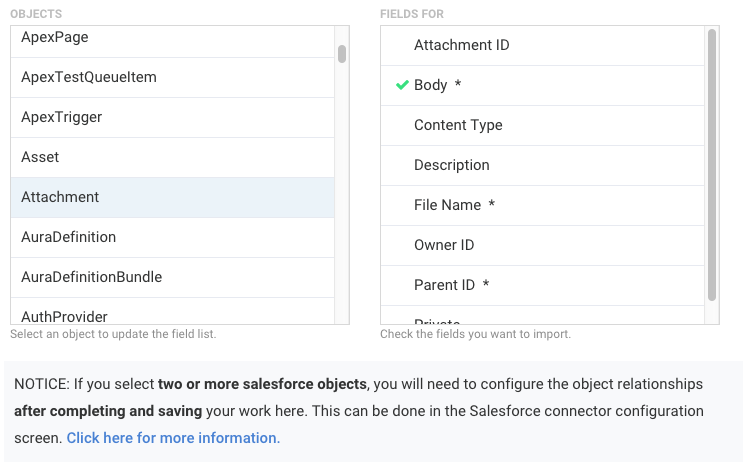Check the Owner ID field

coord(444,245)
